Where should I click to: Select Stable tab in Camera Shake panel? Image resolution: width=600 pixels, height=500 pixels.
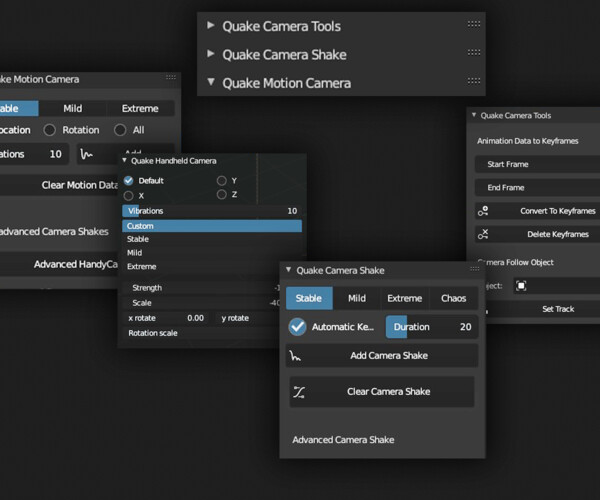(309, 298)
